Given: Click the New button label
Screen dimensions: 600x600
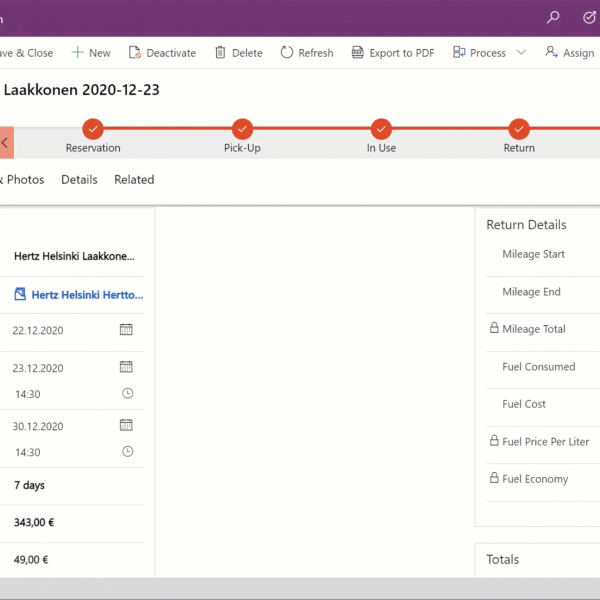Looking at the screenshot, I should coord(100,53).
